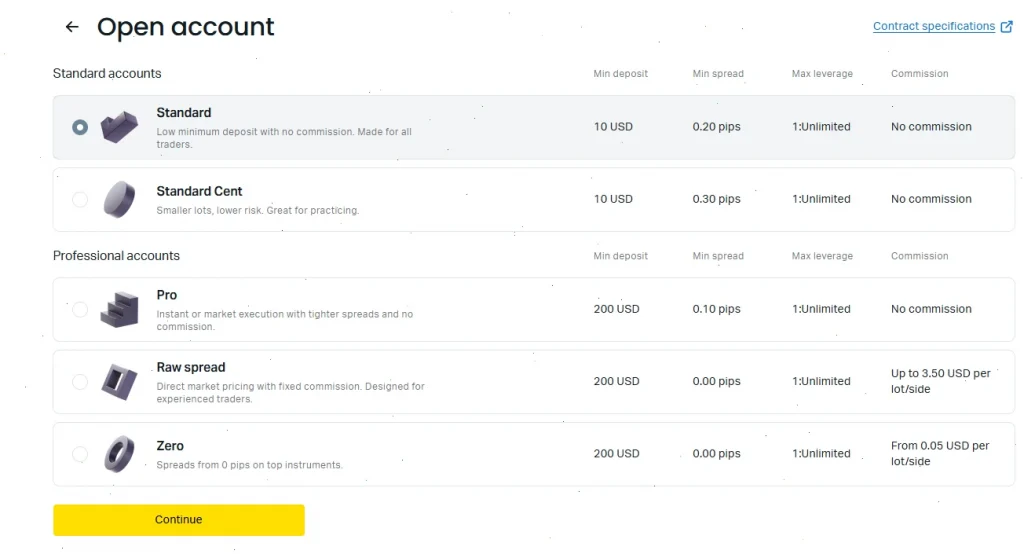Click the Standard account icon
Viewport: 1024px width, 554px height.
coord(120,127)
